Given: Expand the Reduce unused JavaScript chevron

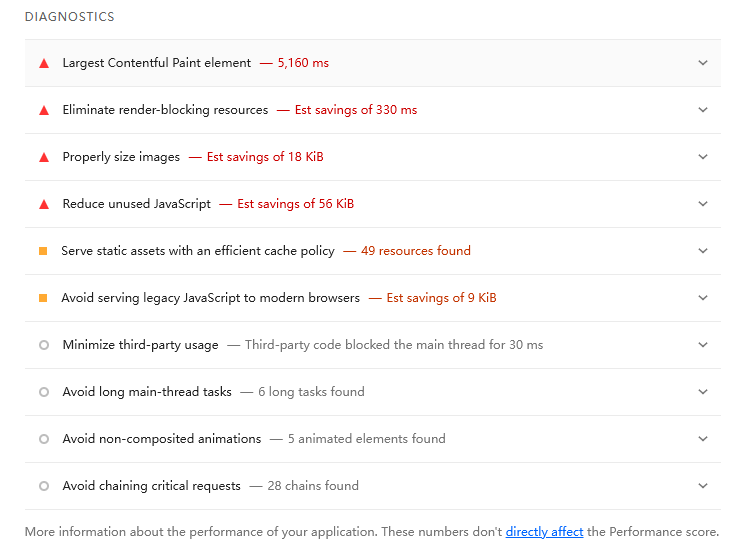Looking at the screenshot, I should (x=703, y=204).
